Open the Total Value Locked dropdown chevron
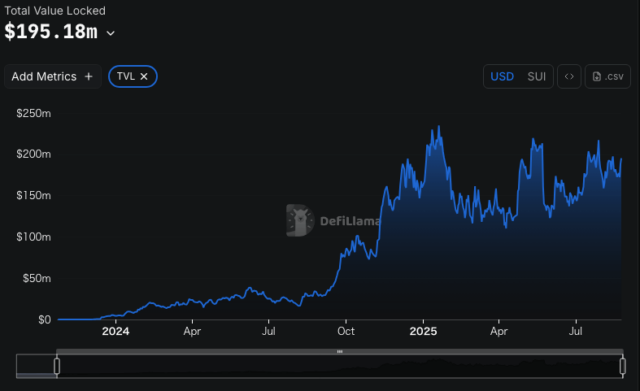This screenshot has height=391, width=640. pyautogui.click(x=111, y=33)
